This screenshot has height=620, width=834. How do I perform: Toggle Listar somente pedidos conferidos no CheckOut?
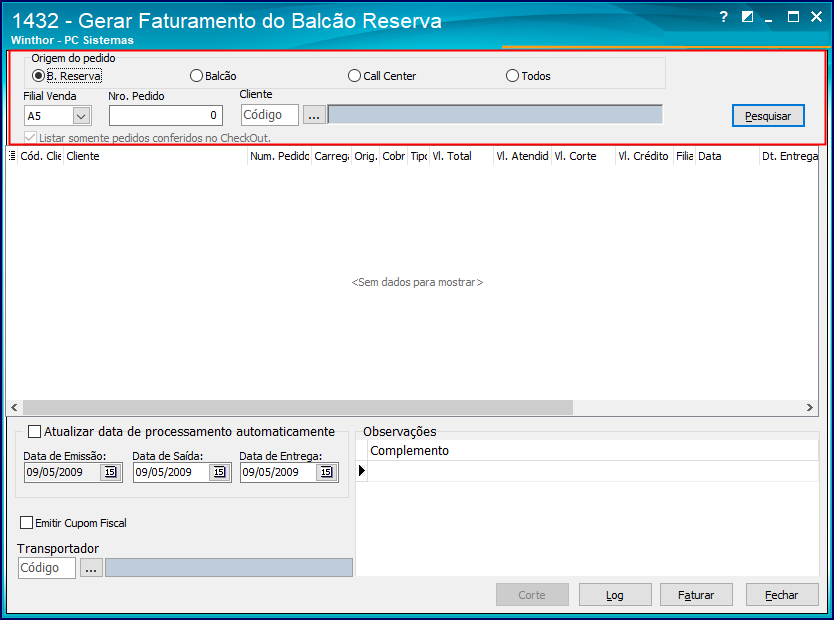30,138
